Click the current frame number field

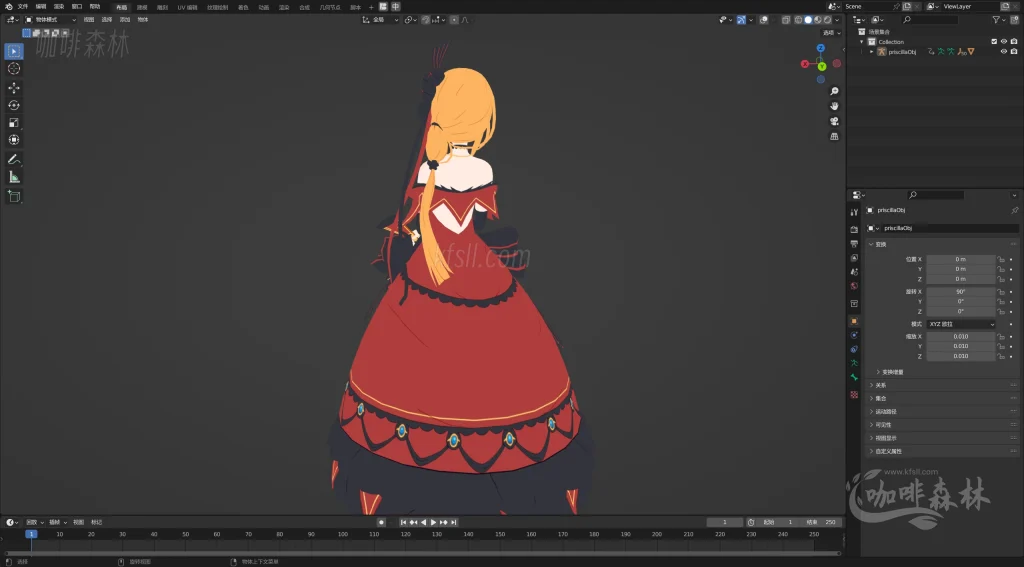pos(724,523)
